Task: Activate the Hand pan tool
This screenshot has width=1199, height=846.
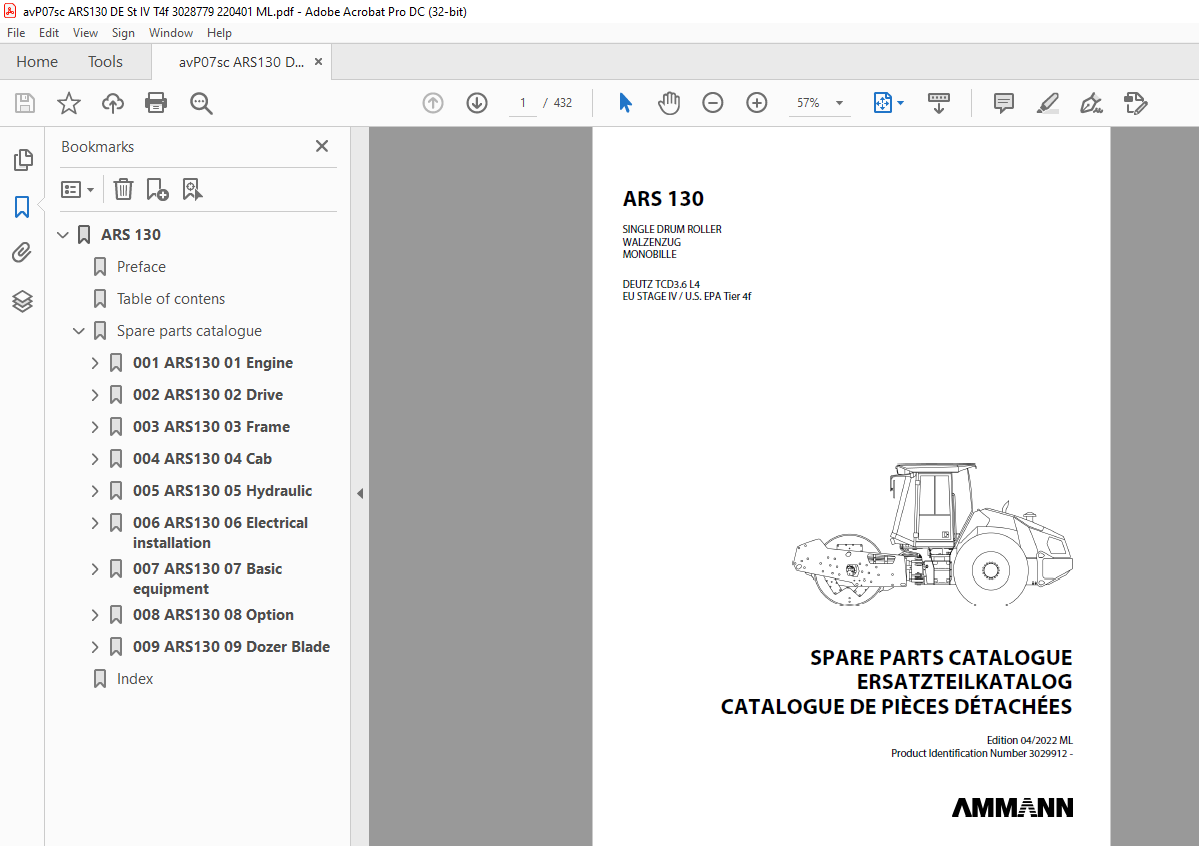Action: 669,102
